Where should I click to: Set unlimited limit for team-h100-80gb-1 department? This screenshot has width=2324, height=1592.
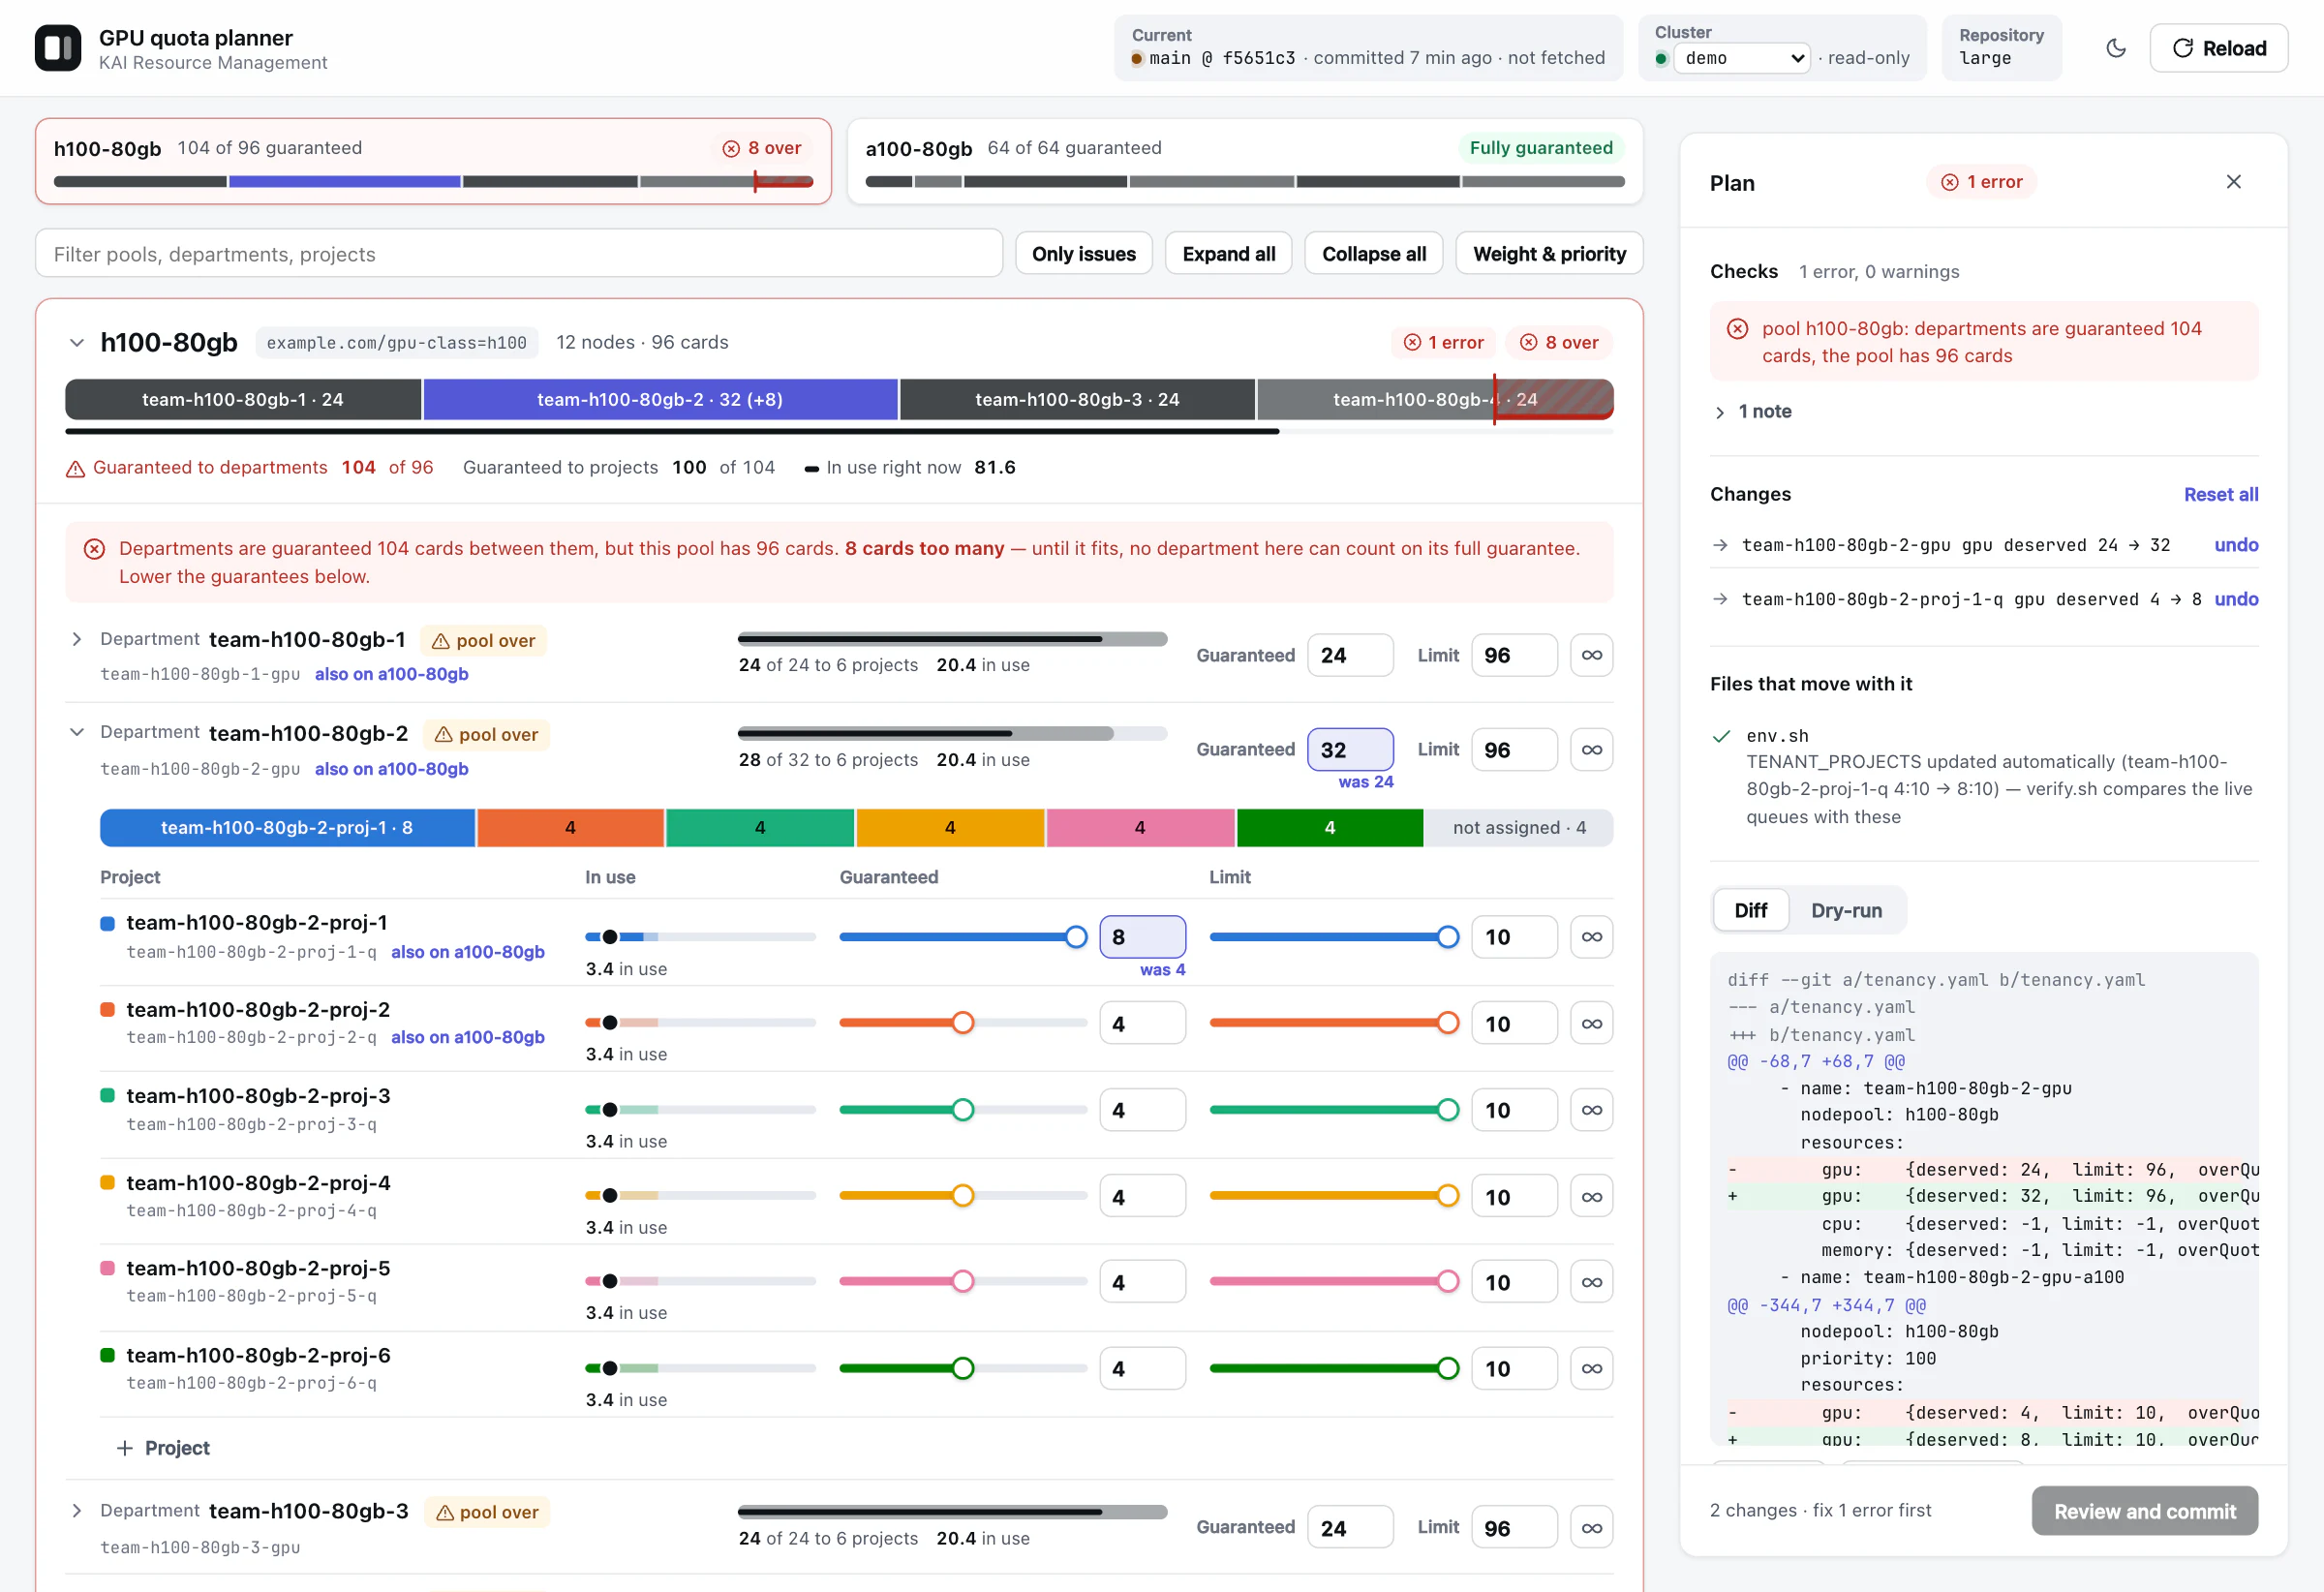[x=1591, y=655]
